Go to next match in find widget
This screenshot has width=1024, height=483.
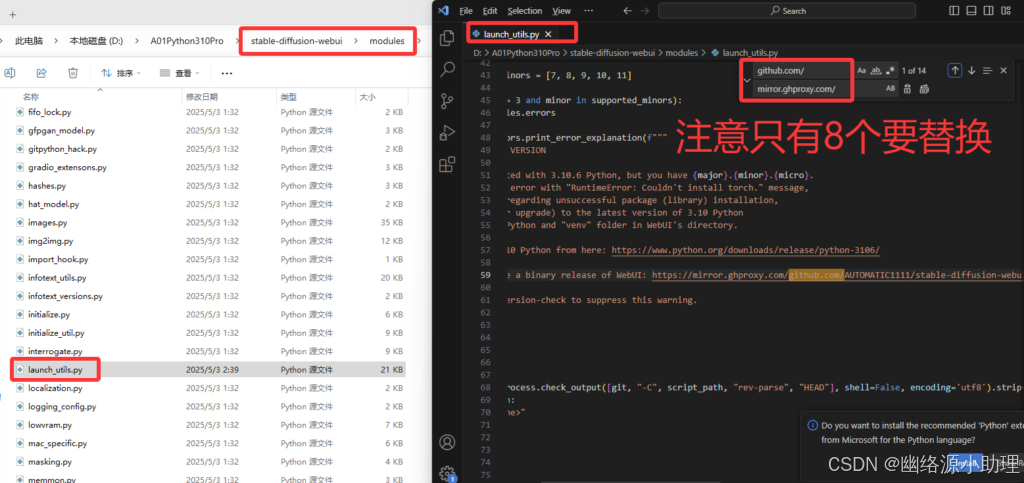[x=971, y=70]
